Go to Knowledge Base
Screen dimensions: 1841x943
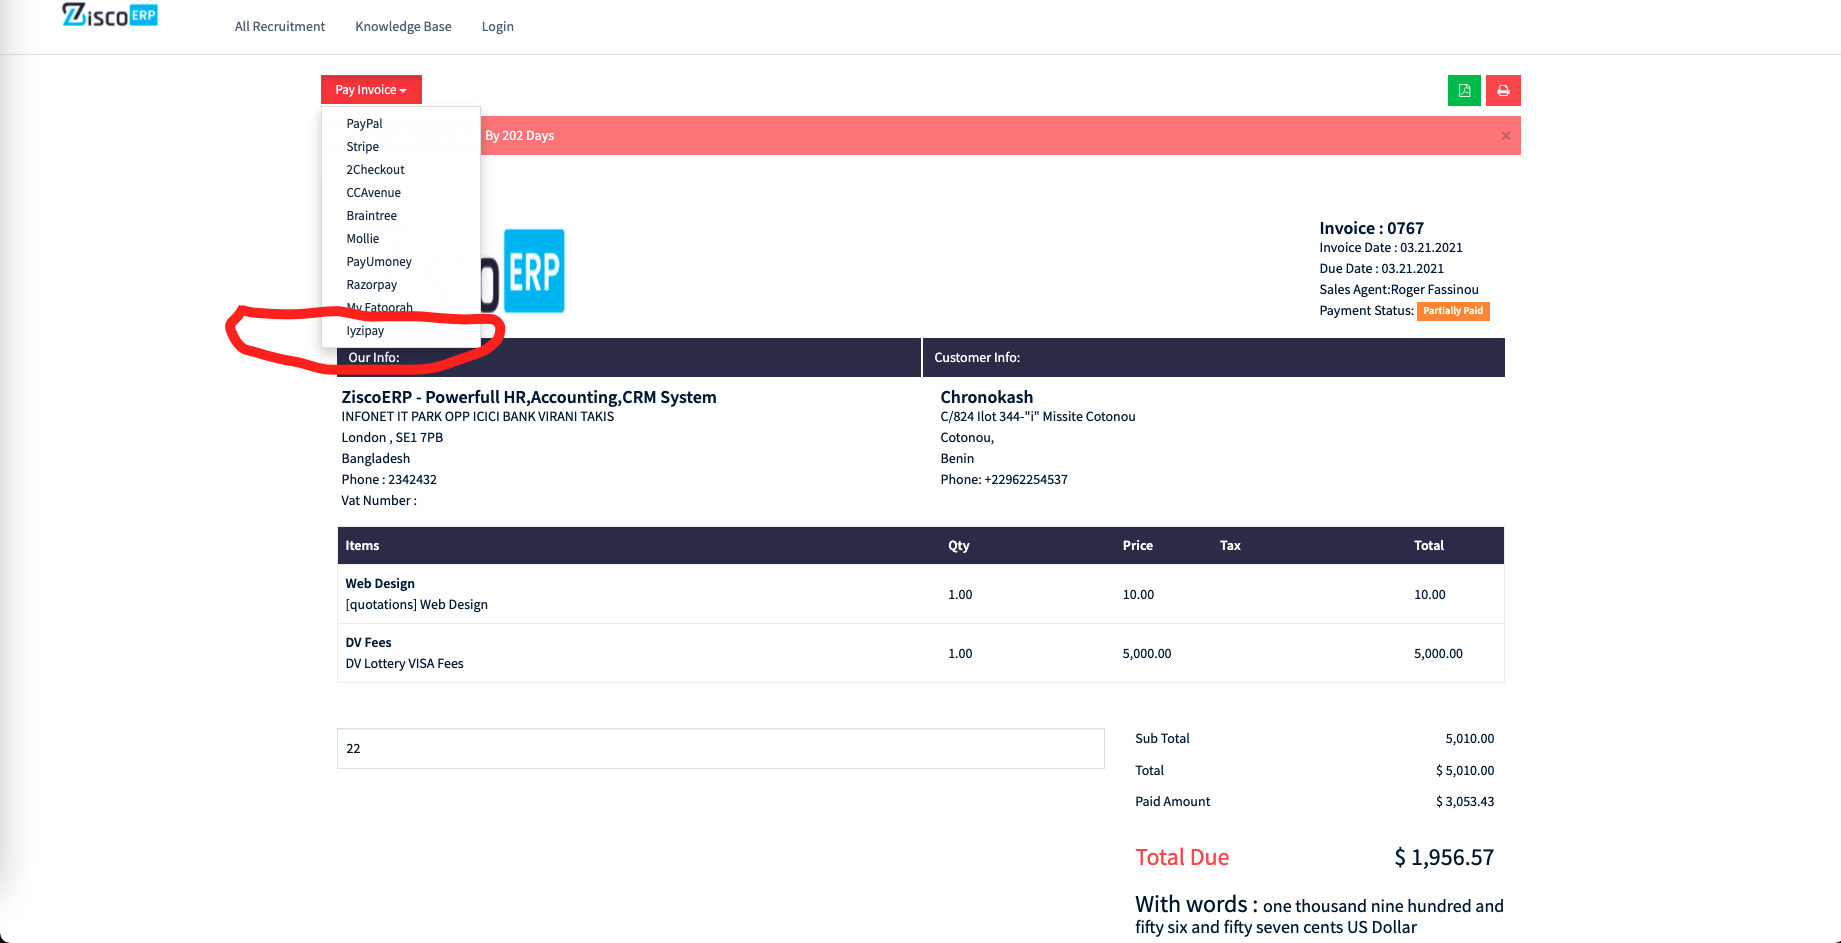pos(403,26)
